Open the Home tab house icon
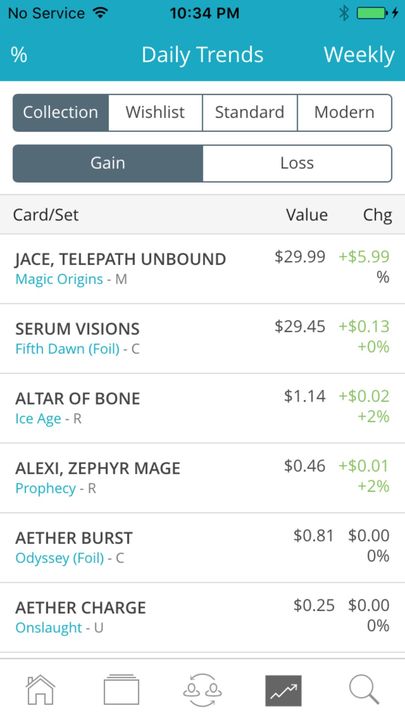This screenshot has width=405, height=720. click(x=40, y=690)
